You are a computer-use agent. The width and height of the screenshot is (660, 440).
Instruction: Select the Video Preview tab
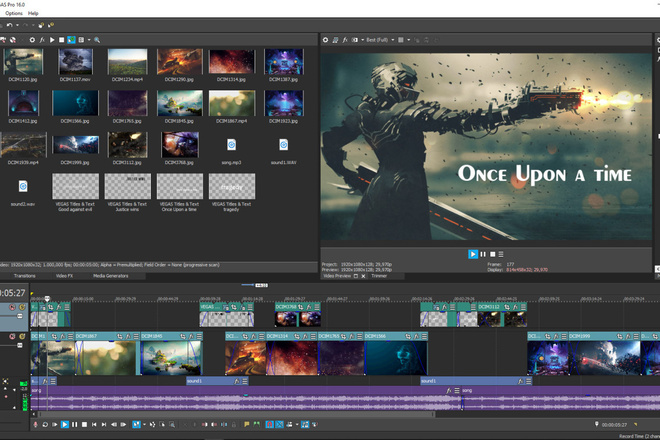click(337, 276)
